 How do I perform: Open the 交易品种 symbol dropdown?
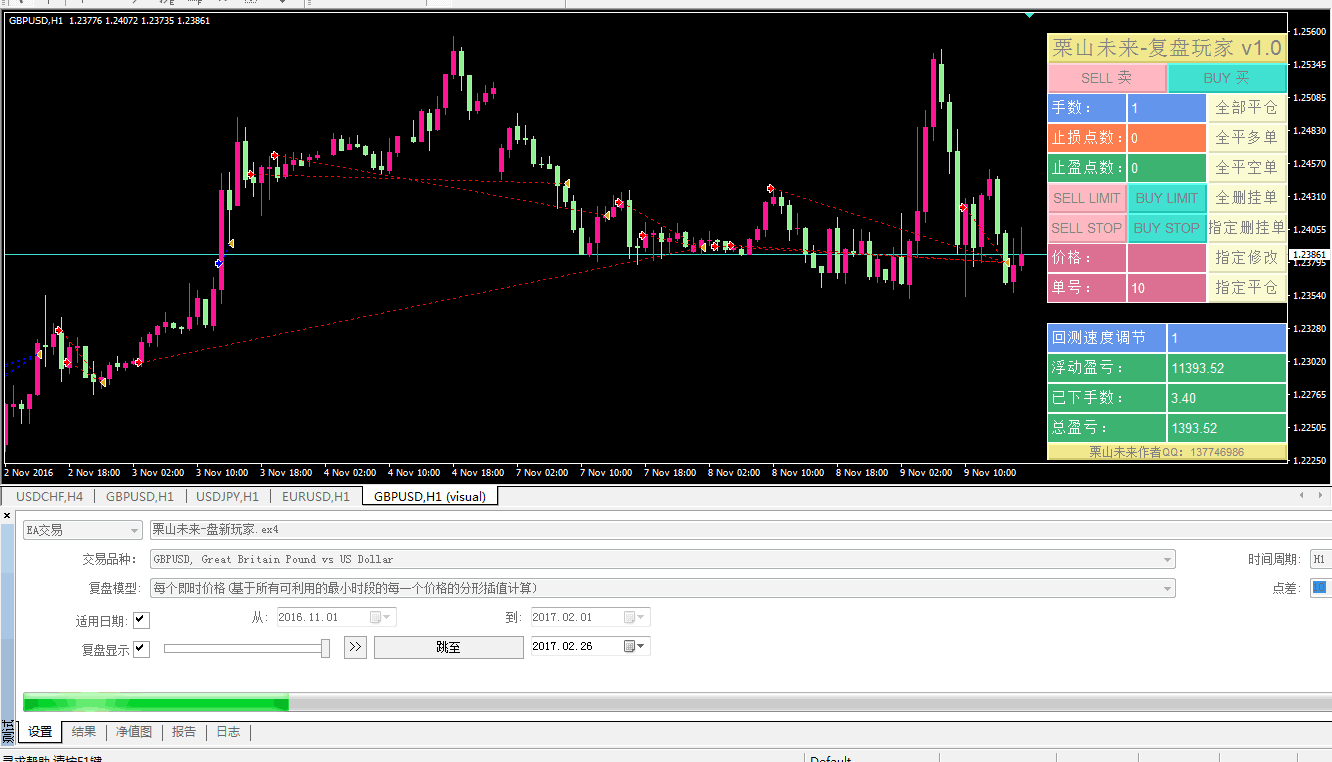(x=662, y=559)
